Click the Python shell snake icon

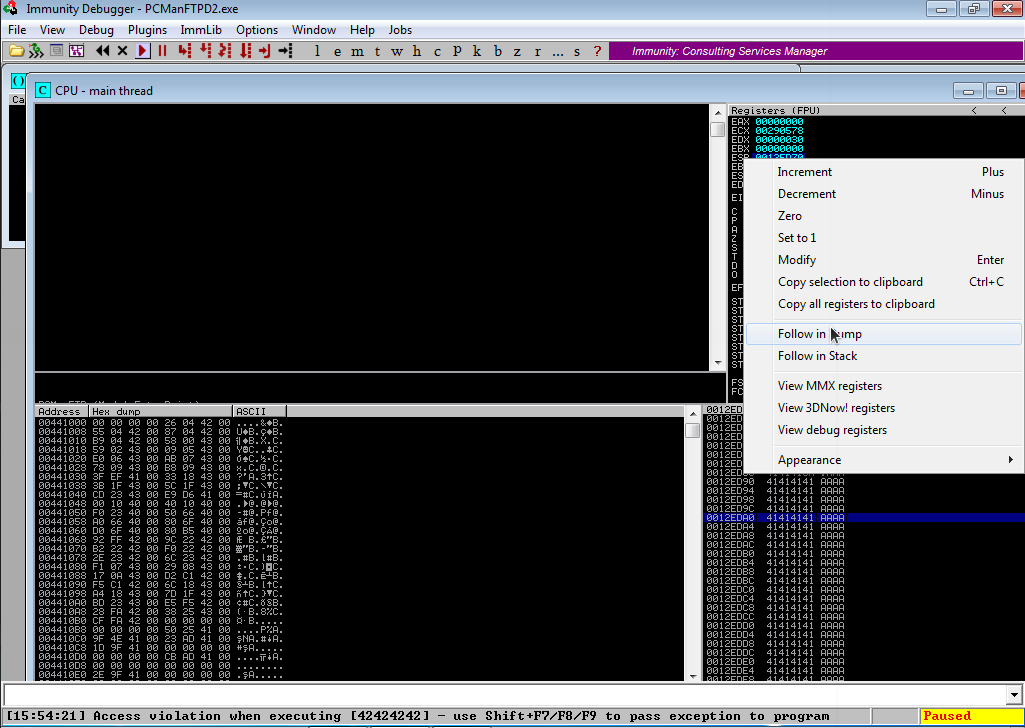point(36,51)
